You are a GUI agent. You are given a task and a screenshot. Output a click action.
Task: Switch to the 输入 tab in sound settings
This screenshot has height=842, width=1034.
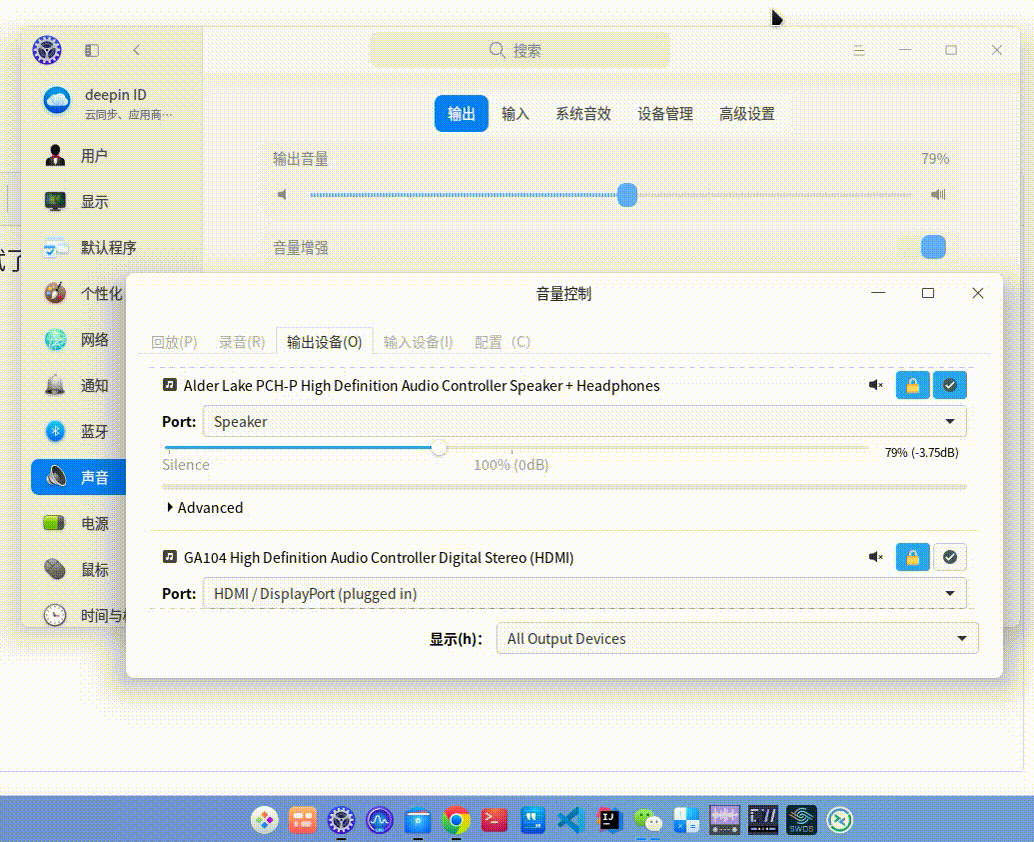515,113
